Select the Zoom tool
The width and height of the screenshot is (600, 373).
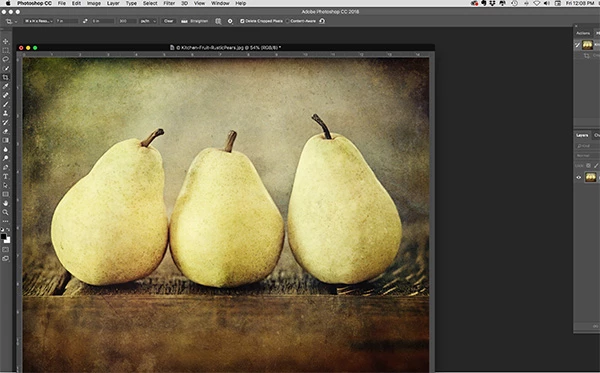tap(5, 212)
